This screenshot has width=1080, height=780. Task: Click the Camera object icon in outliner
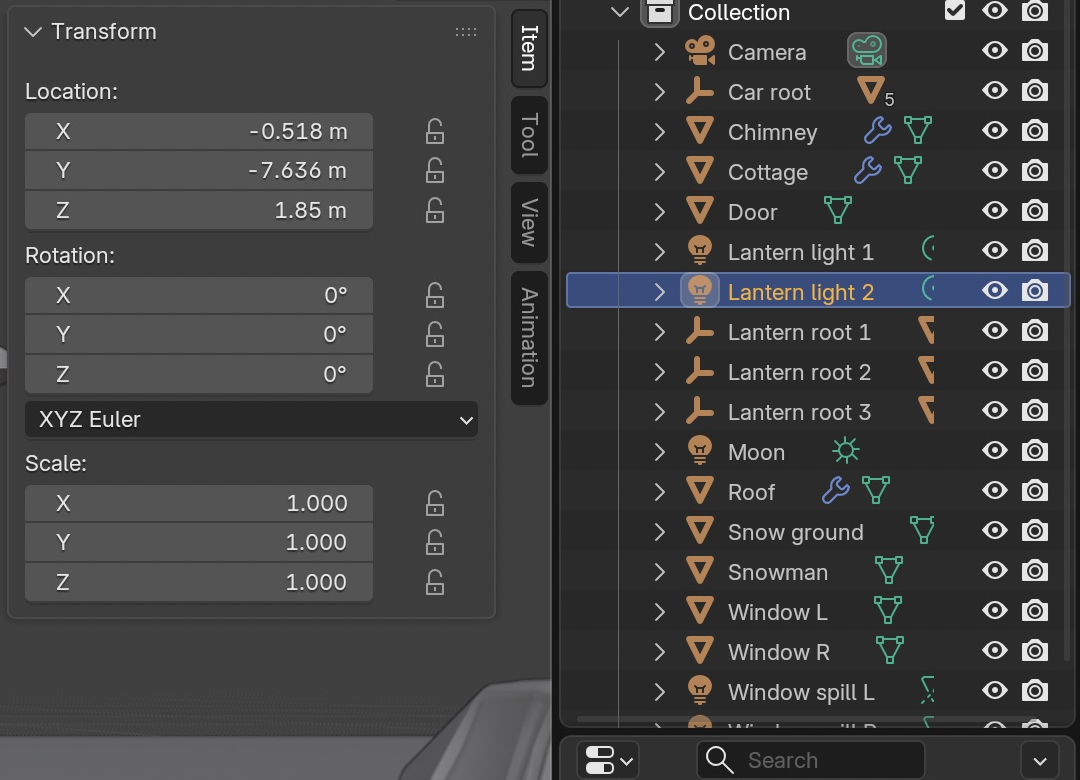tap(700, 52)
